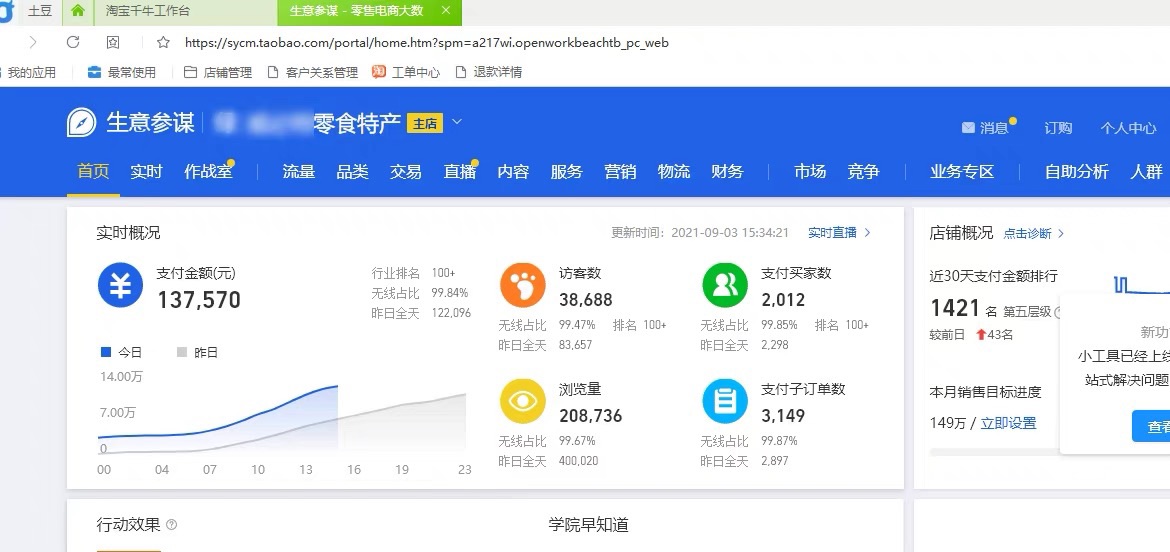1170x552 pixels.
Task: Click help icon beside 行动效果
Action: pyautogui.click(x=172, y=525)
